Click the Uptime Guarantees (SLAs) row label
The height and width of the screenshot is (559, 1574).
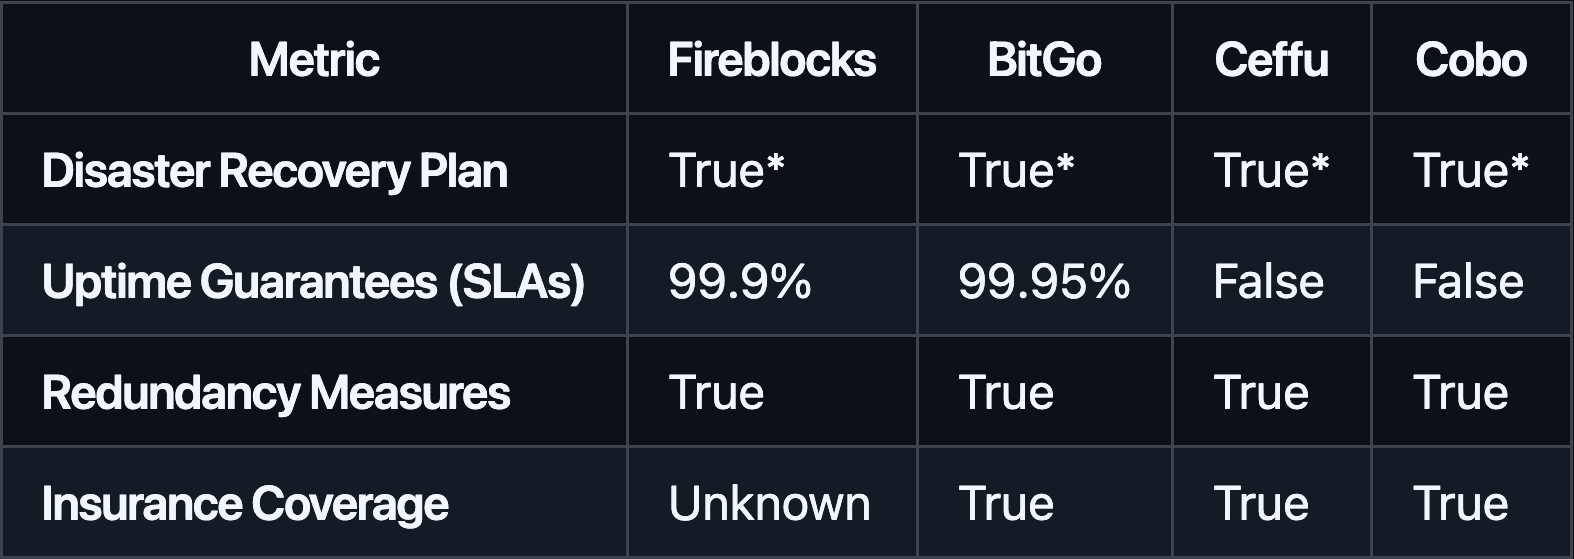[313, 282]
